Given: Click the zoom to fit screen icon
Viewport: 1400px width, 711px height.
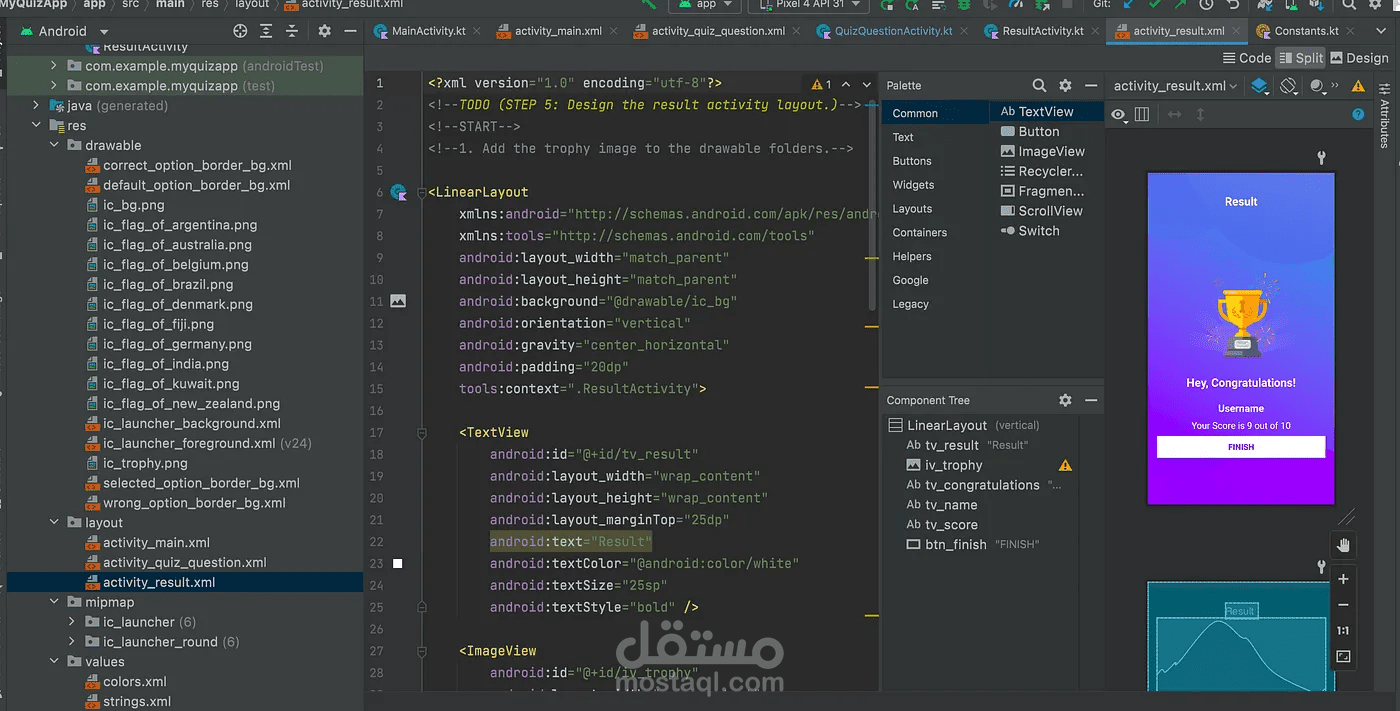Looking at the screenshot, I should coord(1343,657).
